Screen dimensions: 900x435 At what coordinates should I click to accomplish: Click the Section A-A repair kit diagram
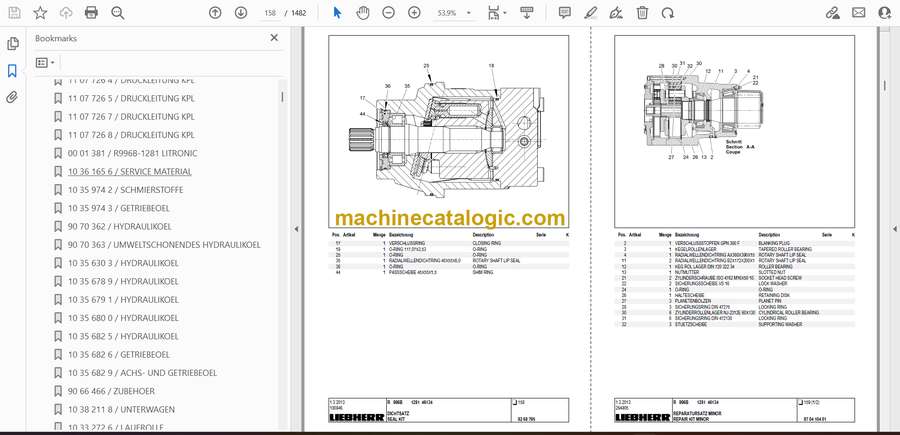pos(734,132)
